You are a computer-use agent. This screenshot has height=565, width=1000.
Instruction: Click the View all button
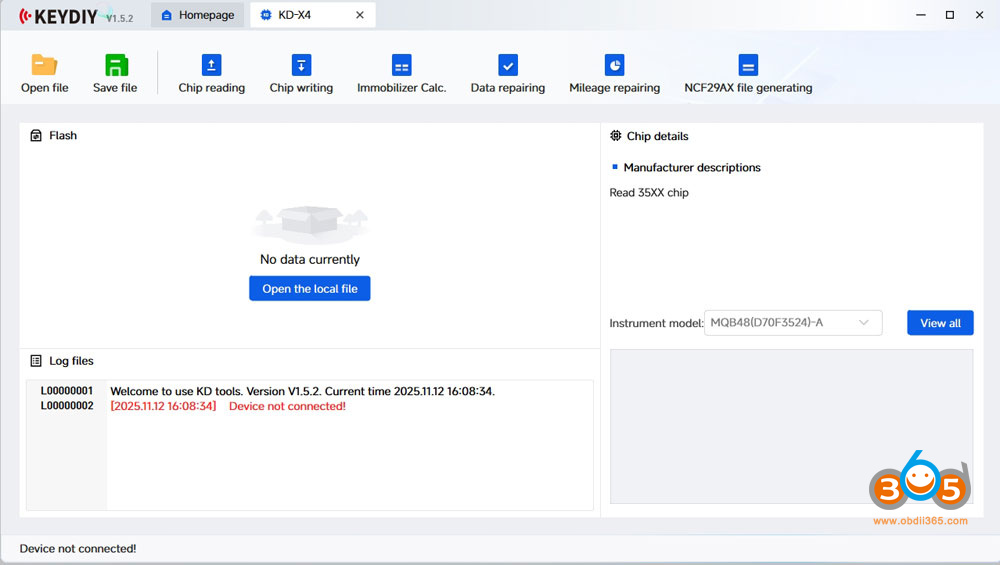[x=939, y=323]
